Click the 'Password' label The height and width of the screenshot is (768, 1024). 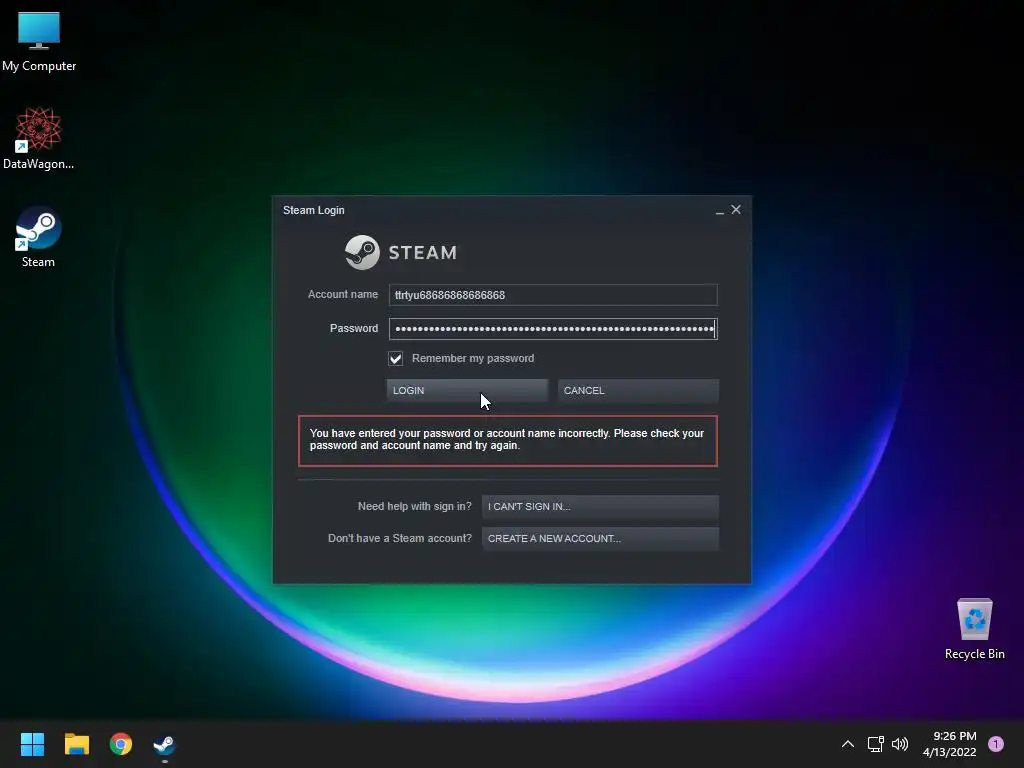(x=354, y=328)
